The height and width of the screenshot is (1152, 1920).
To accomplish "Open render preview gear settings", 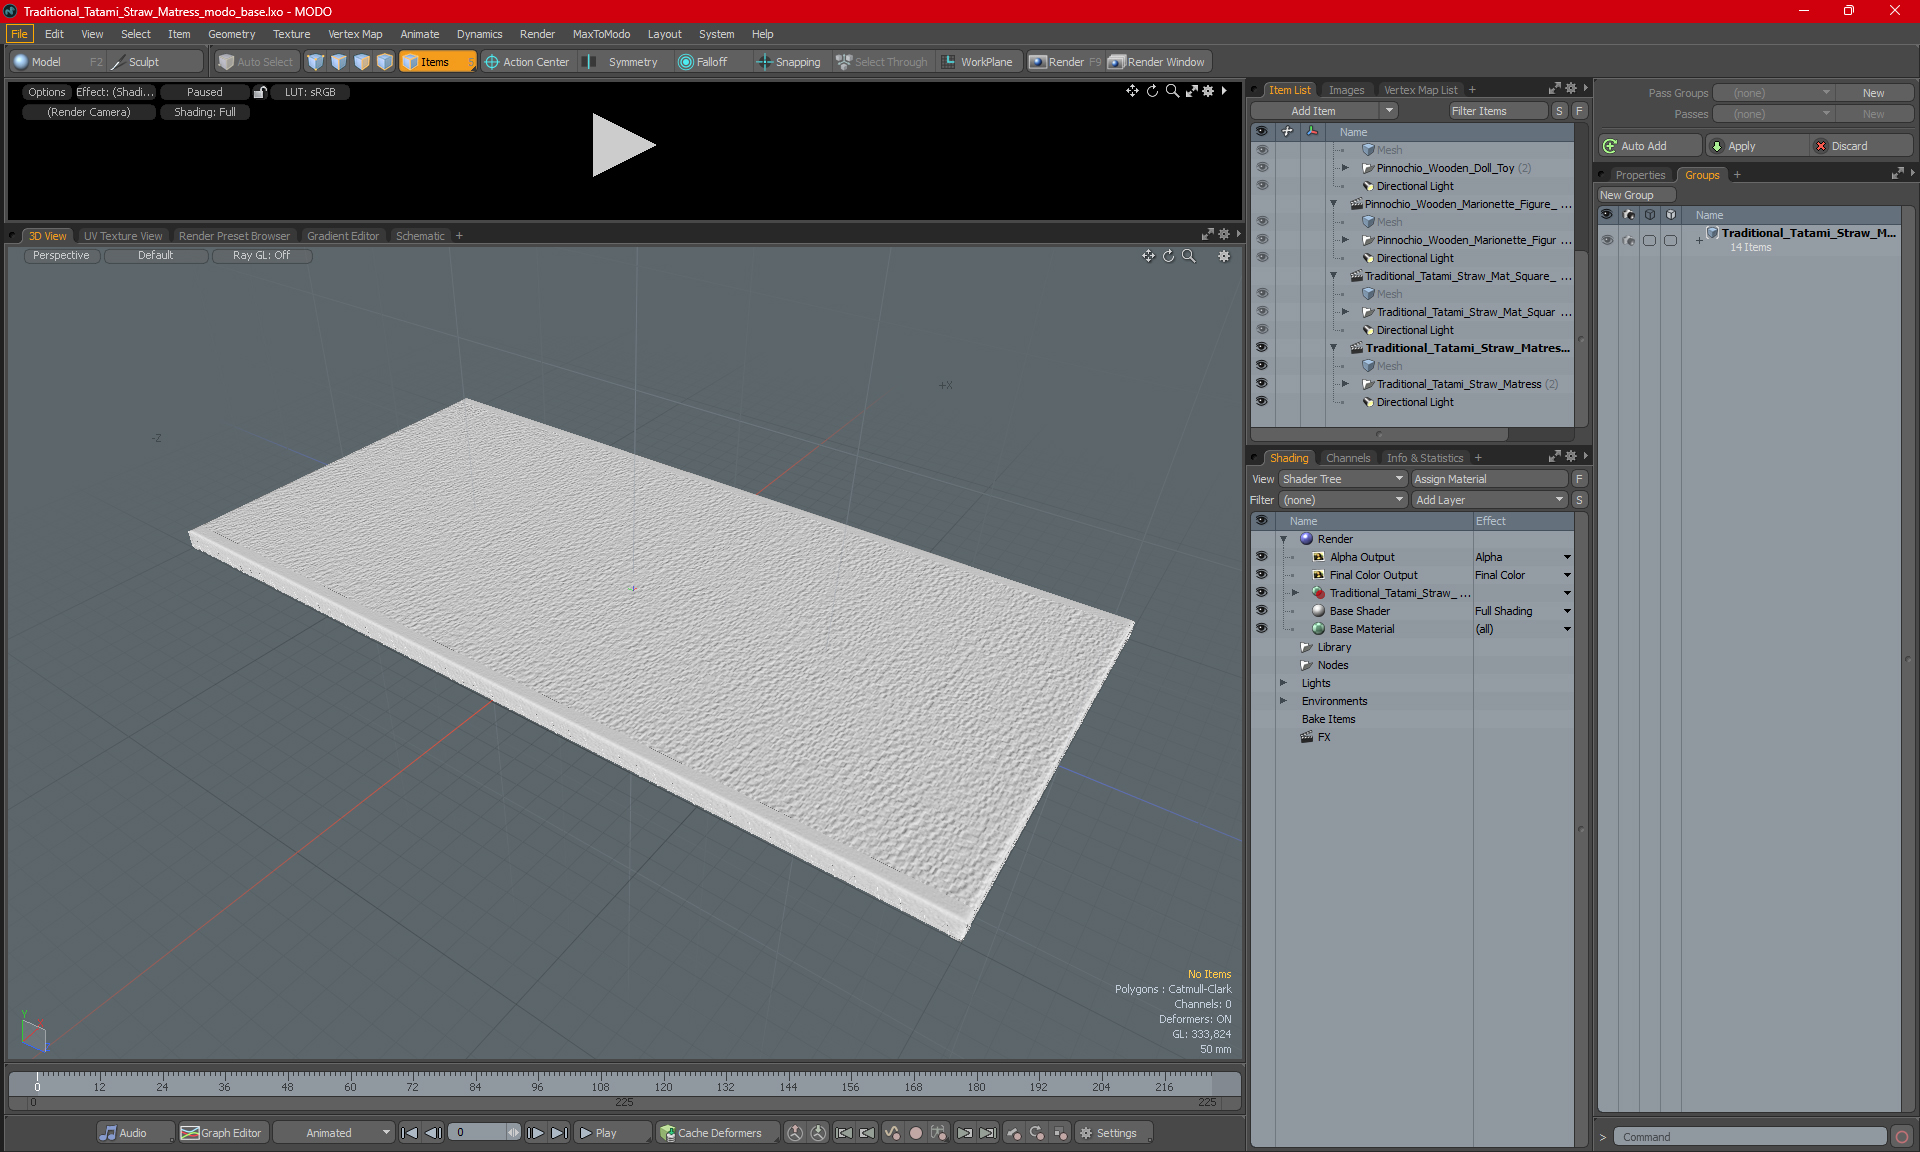I will [1208, 91].
